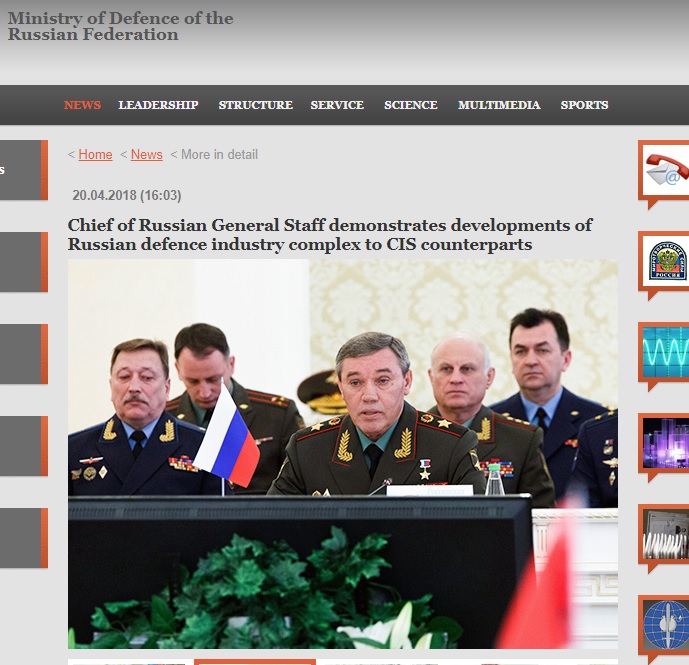
Task: Open the MULTIMEDIA menu item
Action: (499, 105)
